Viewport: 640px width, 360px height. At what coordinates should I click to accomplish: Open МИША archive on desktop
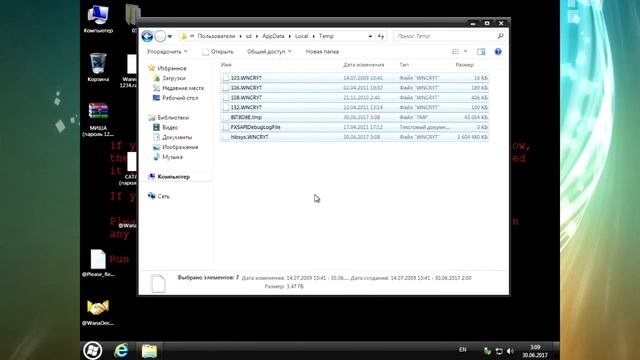coord(98,120)
